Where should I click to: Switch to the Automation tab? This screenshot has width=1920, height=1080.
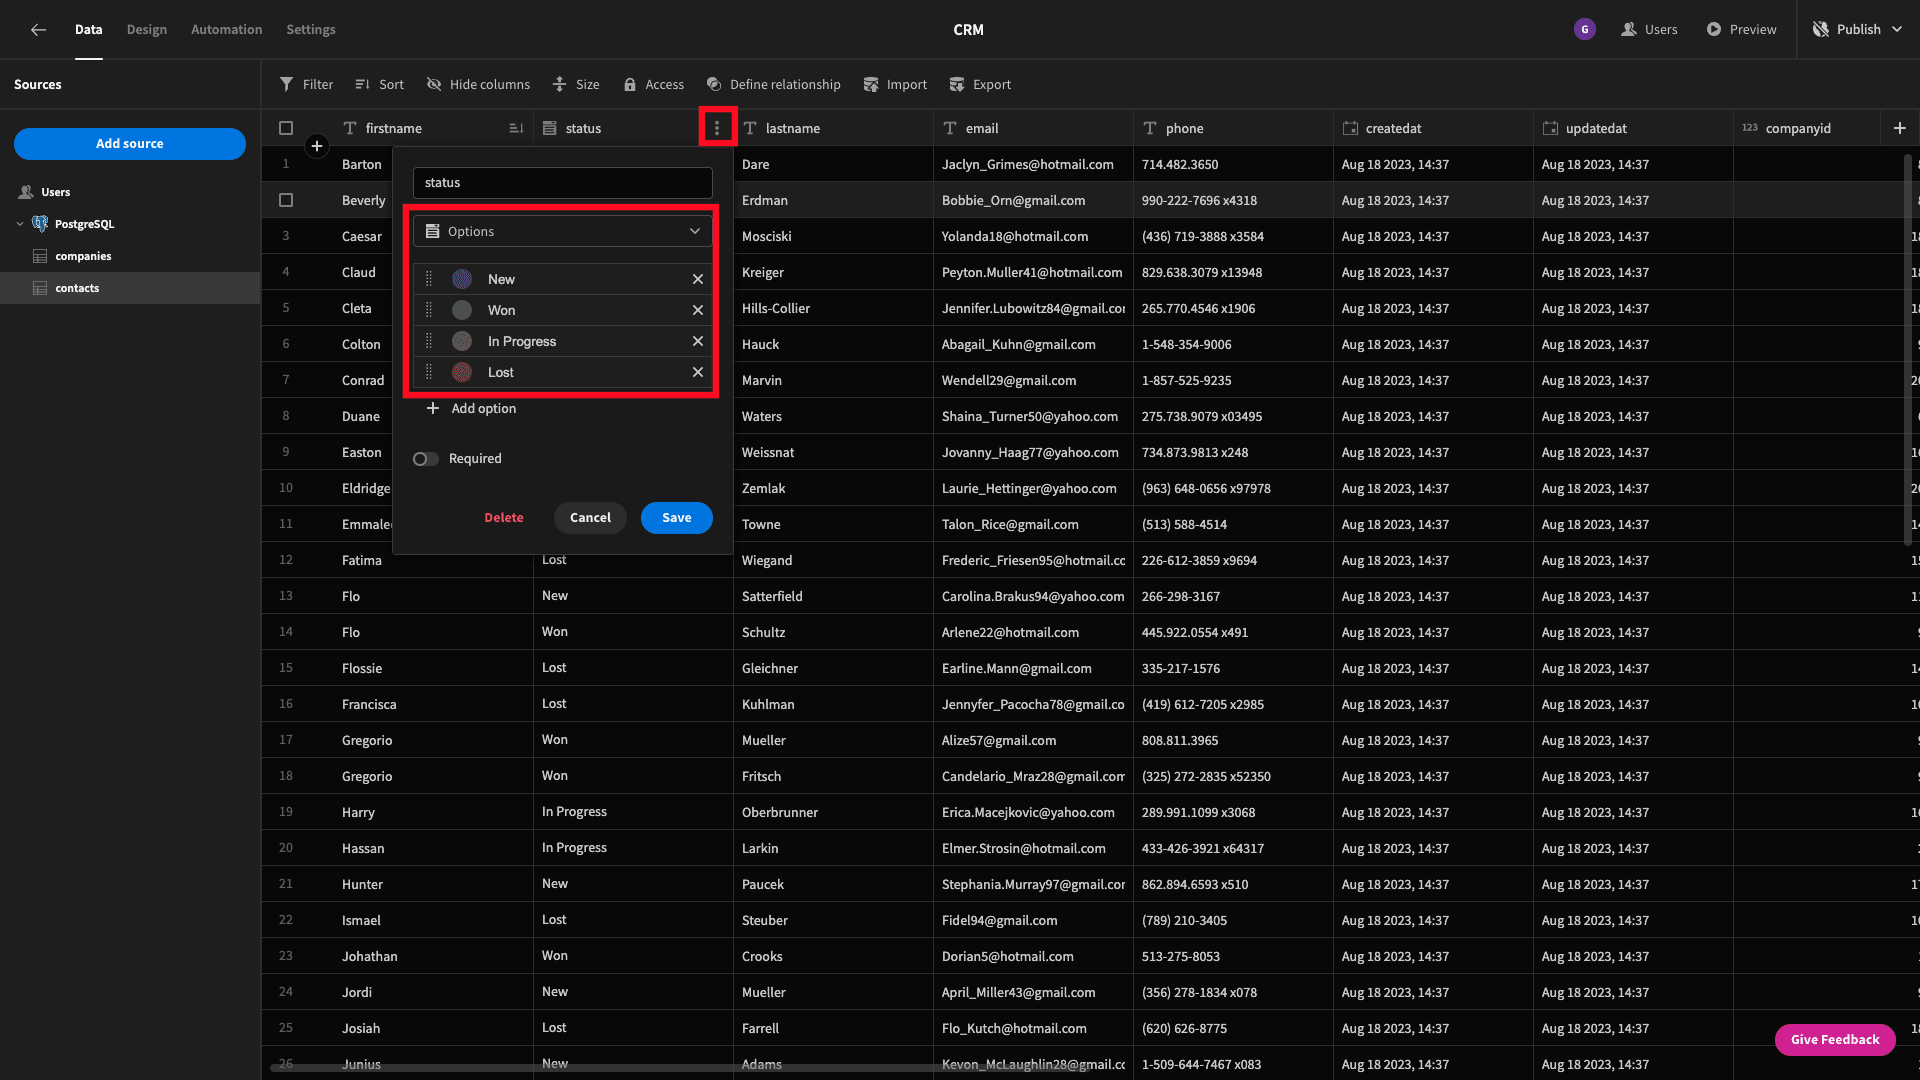[227, 29]
